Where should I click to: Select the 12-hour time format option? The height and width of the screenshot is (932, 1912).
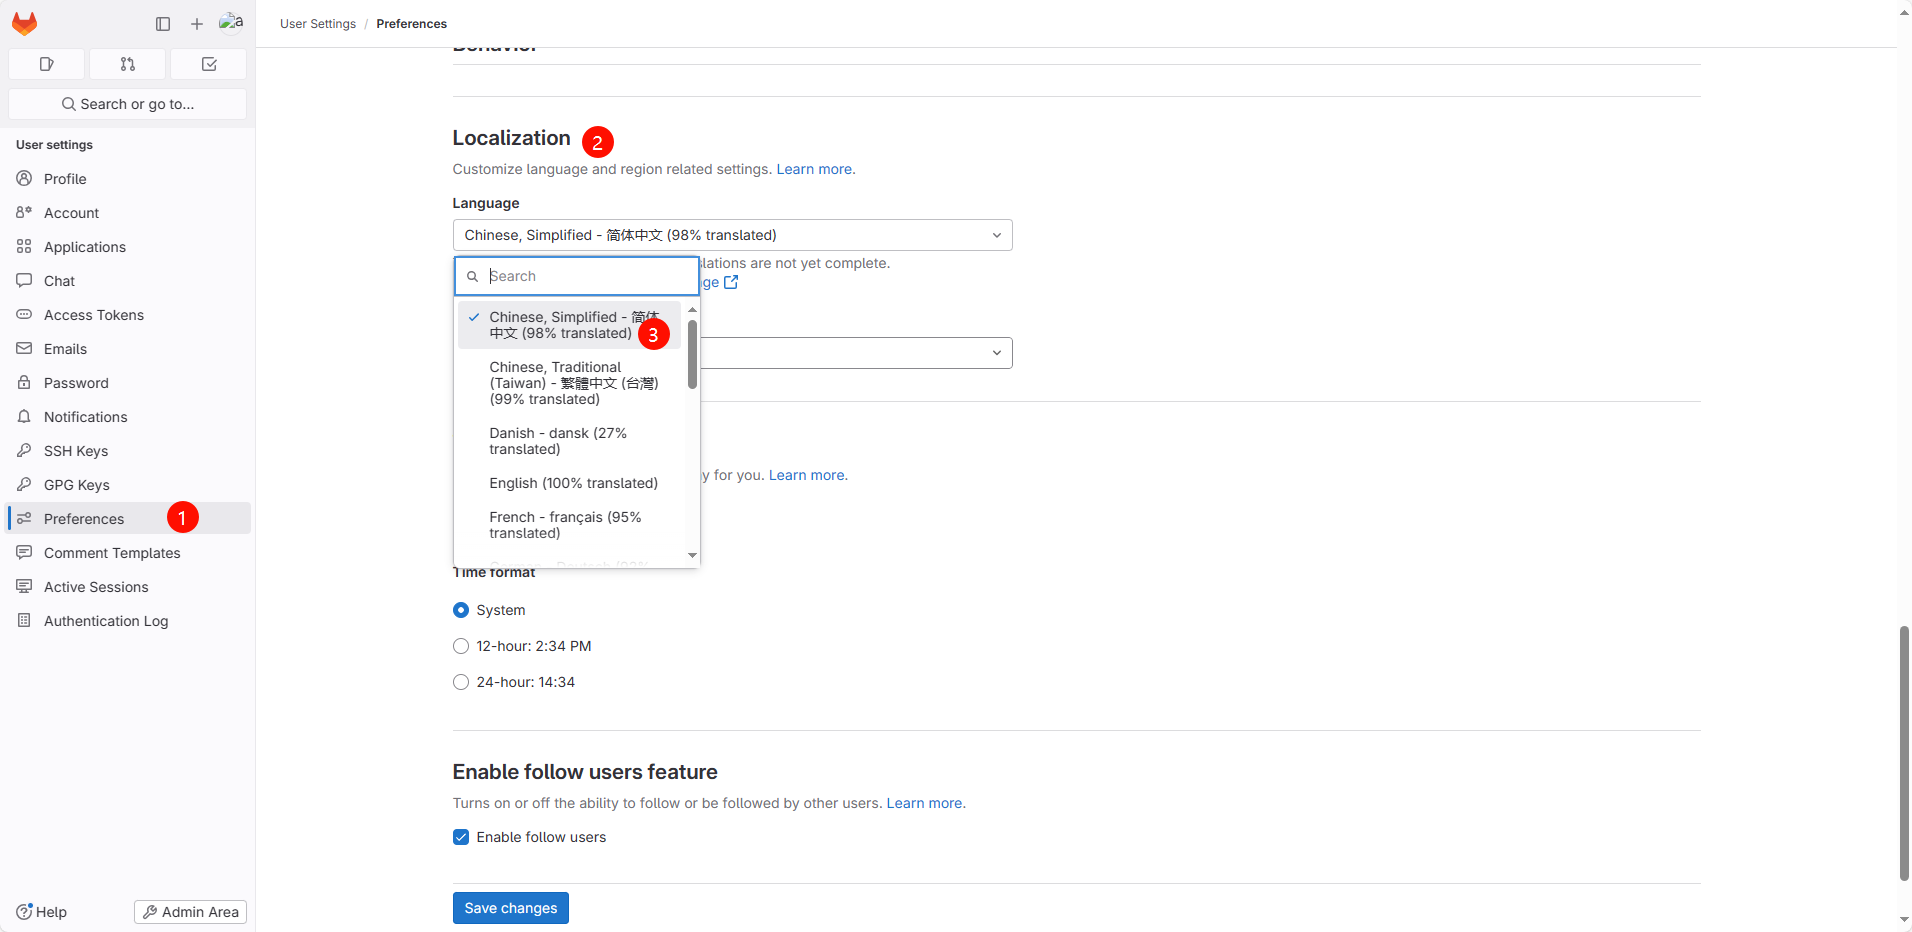(x=461, y=646)
